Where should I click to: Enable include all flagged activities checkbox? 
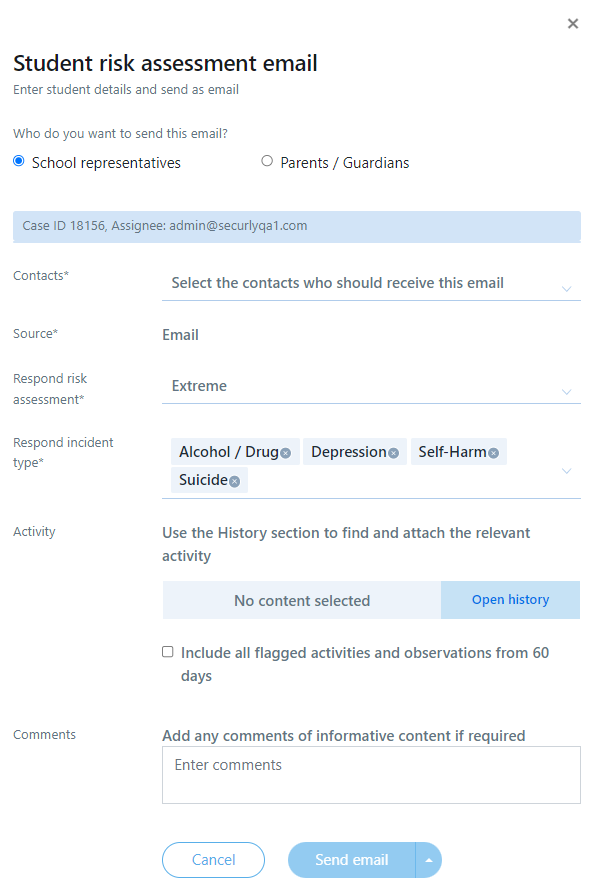tap(167, 651)
